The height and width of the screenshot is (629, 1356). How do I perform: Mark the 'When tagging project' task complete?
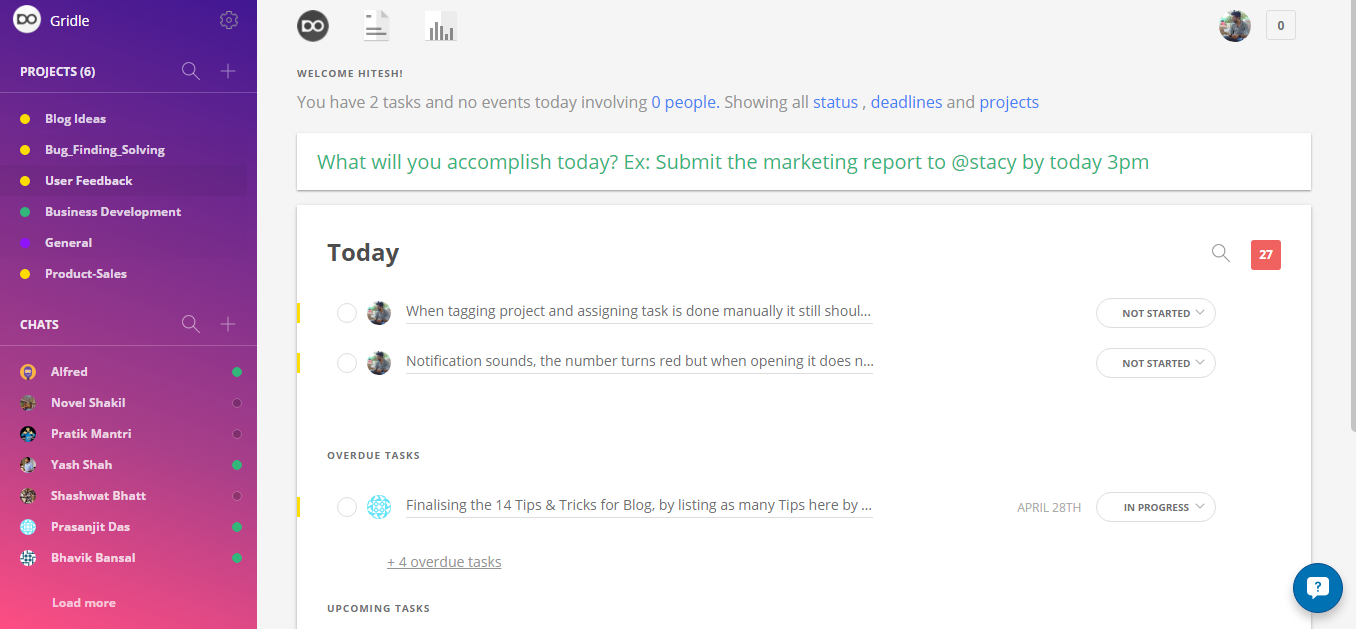(347, 313)
